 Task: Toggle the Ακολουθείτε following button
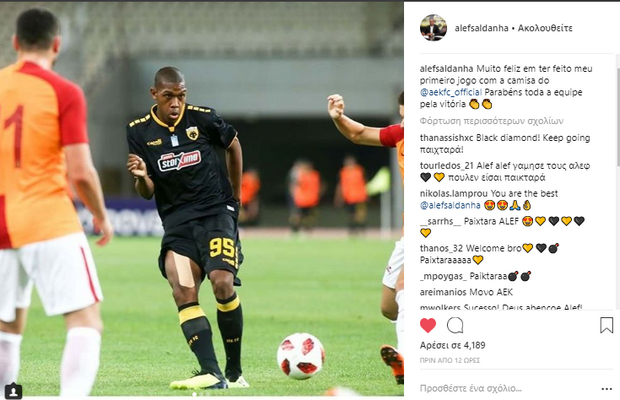coord(545,28)
